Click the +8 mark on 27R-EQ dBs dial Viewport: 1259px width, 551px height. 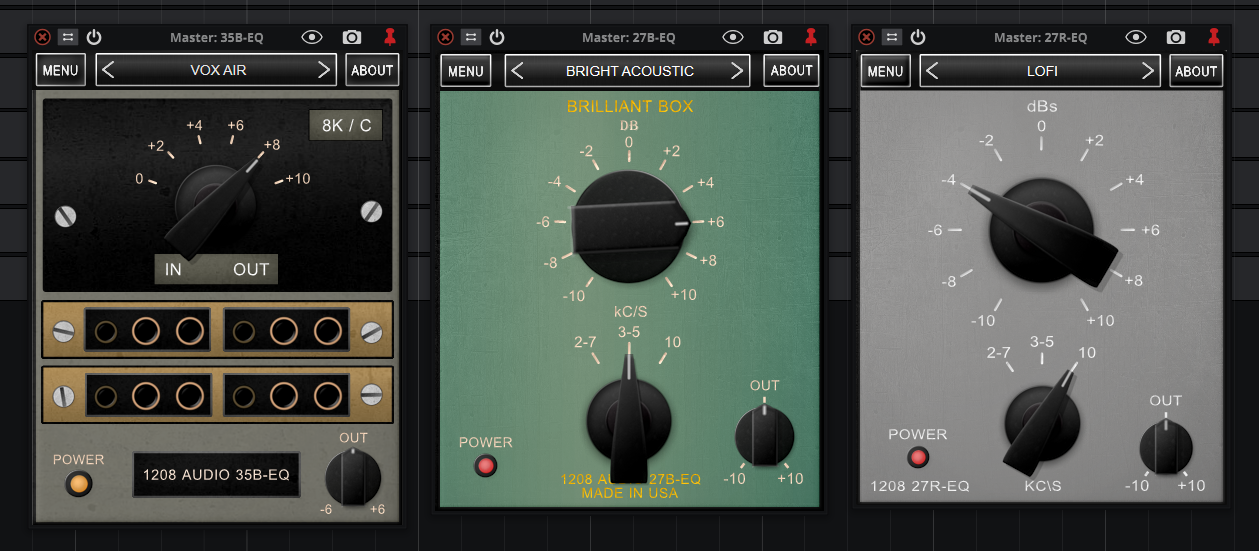[x=1133, y=281]
